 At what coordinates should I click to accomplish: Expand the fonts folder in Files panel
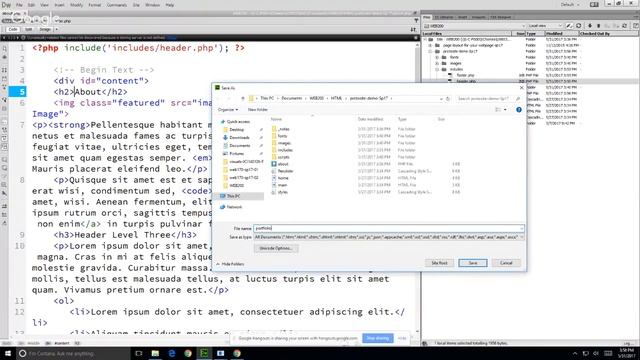coord(438,58)
